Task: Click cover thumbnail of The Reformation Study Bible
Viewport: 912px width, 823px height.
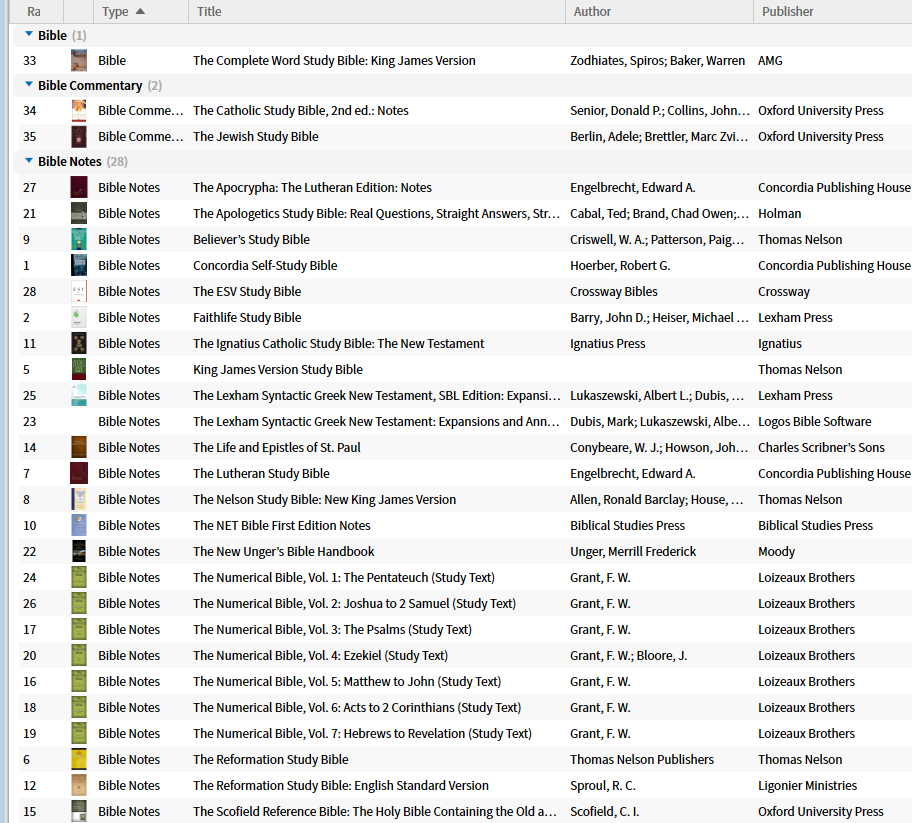Action: pos(79,760)
